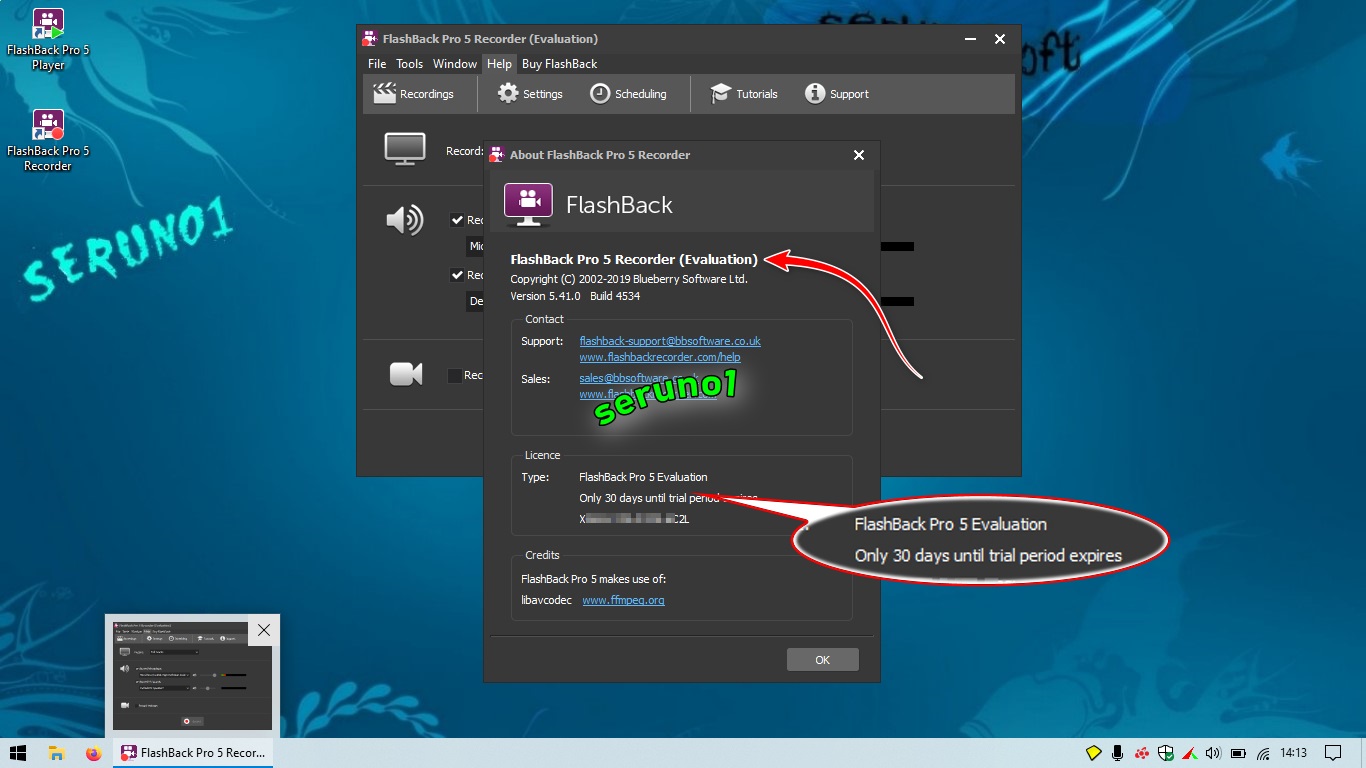Toggle the first sound recording checkbox
Screen dimensions: 1366x768
tap(457, 220)
